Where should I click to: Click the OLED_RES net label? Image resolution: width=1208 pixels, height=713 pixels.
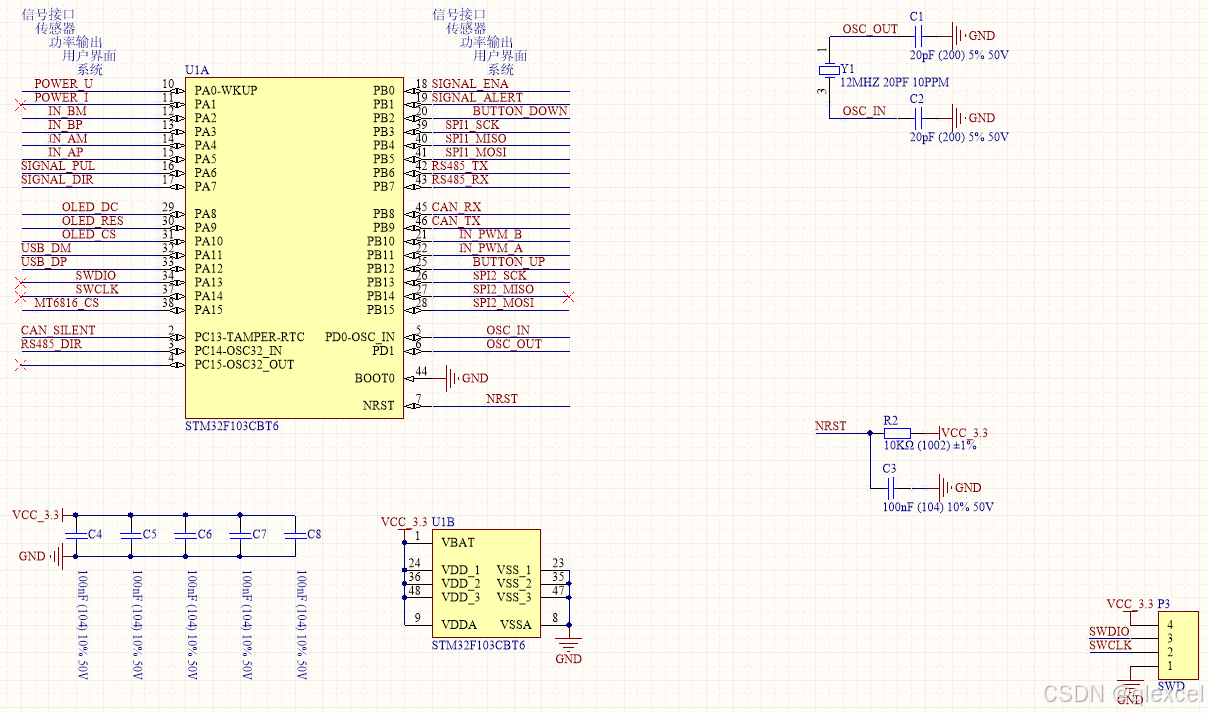[x=93, y=221]
